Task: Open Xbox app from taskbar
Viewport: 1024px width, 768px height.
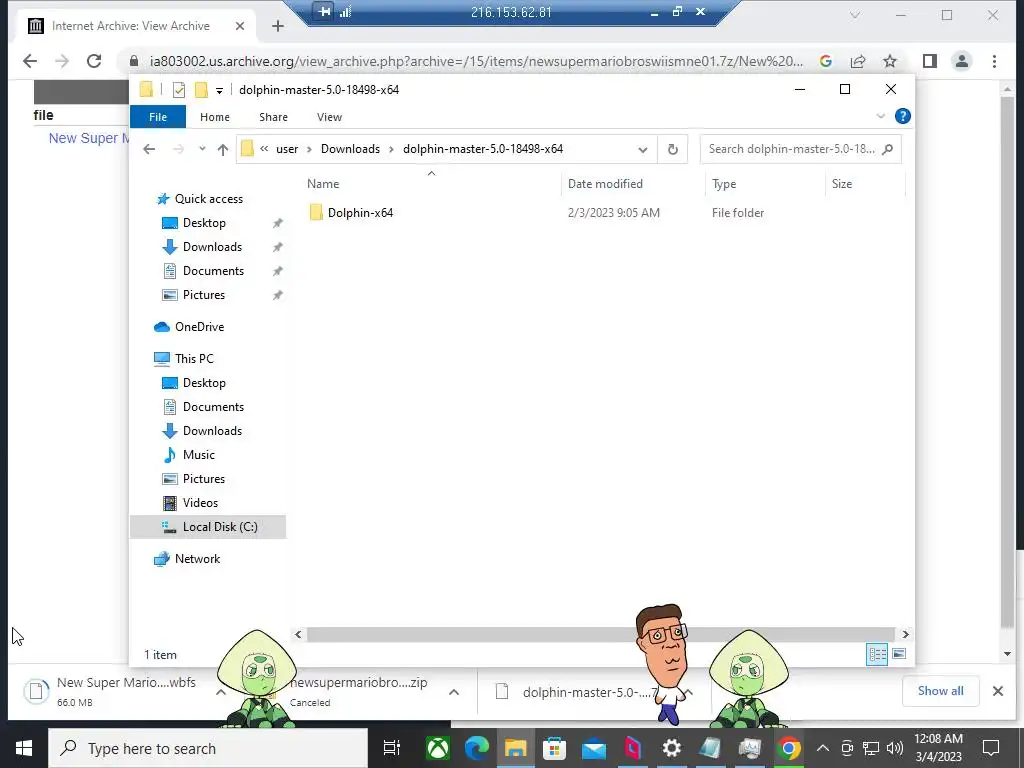Action: 438,748
